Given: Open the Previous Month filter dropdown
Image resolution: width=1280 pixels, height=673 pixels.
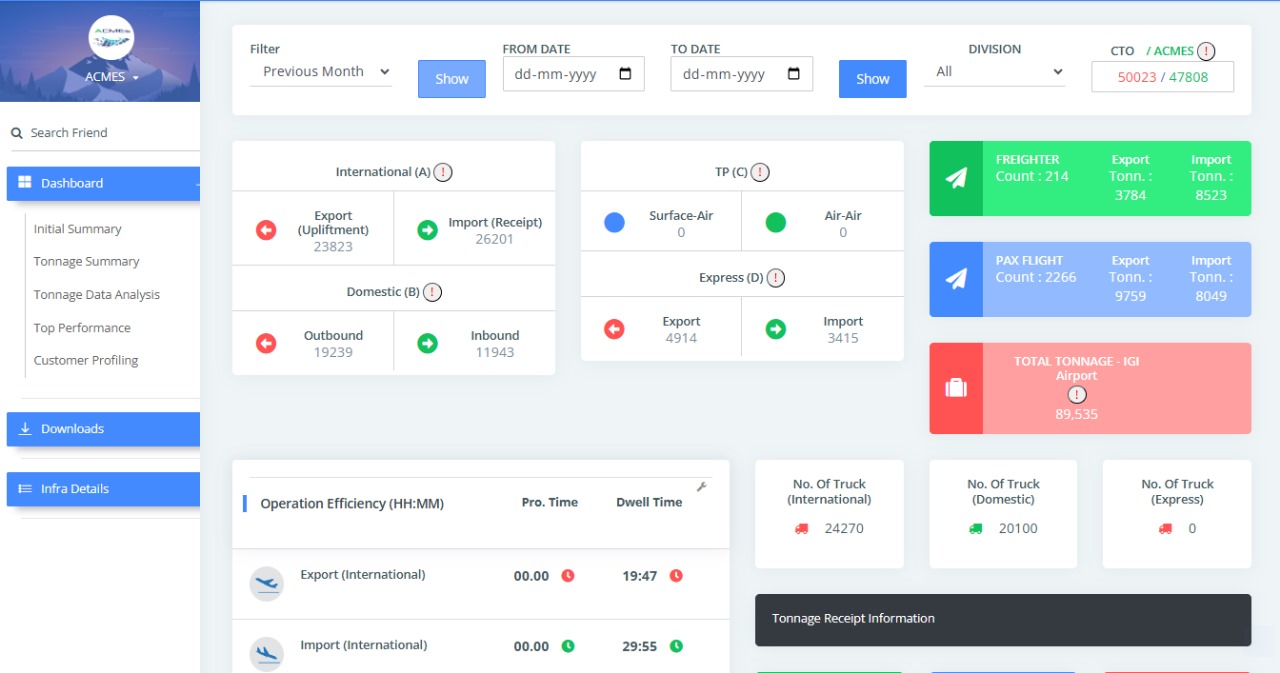Looking at the screenshot, I should [x=321, y=72].
